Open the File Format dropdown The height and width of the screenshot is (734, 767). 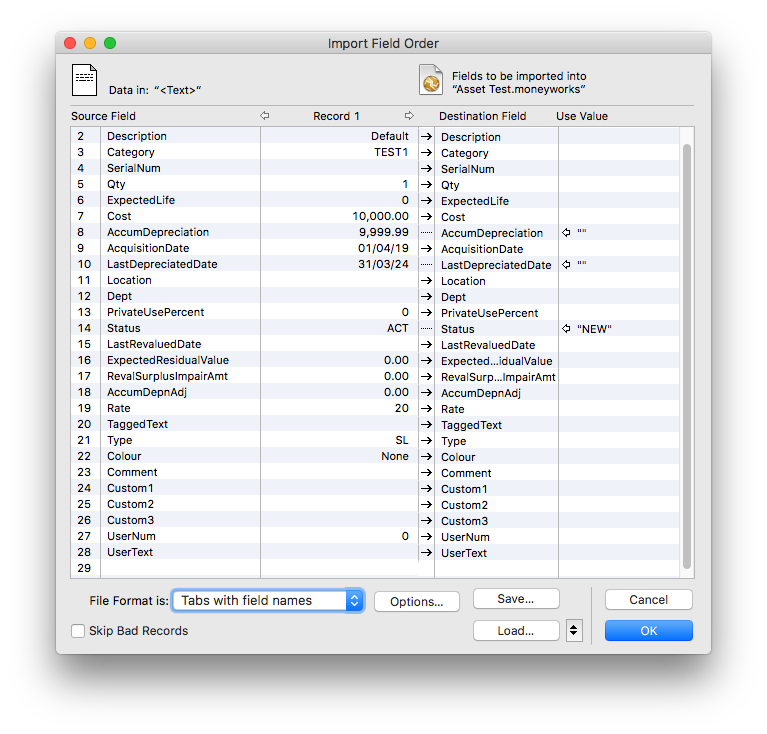pos(268,601)
